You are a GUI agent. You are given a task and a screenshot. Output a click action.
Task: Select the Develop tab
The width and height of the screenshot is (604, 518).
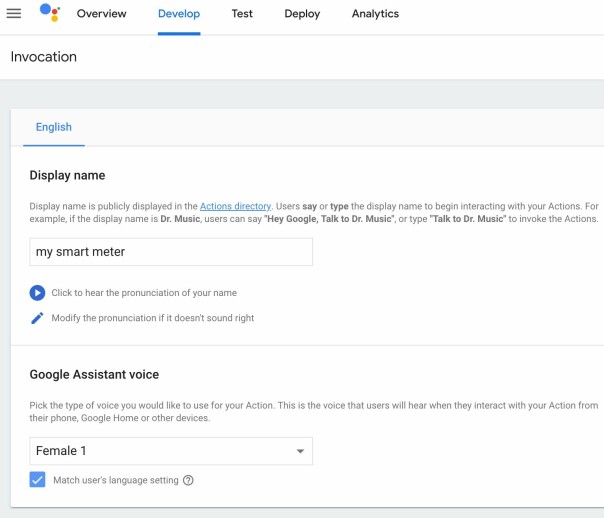(x=179, y=14)
